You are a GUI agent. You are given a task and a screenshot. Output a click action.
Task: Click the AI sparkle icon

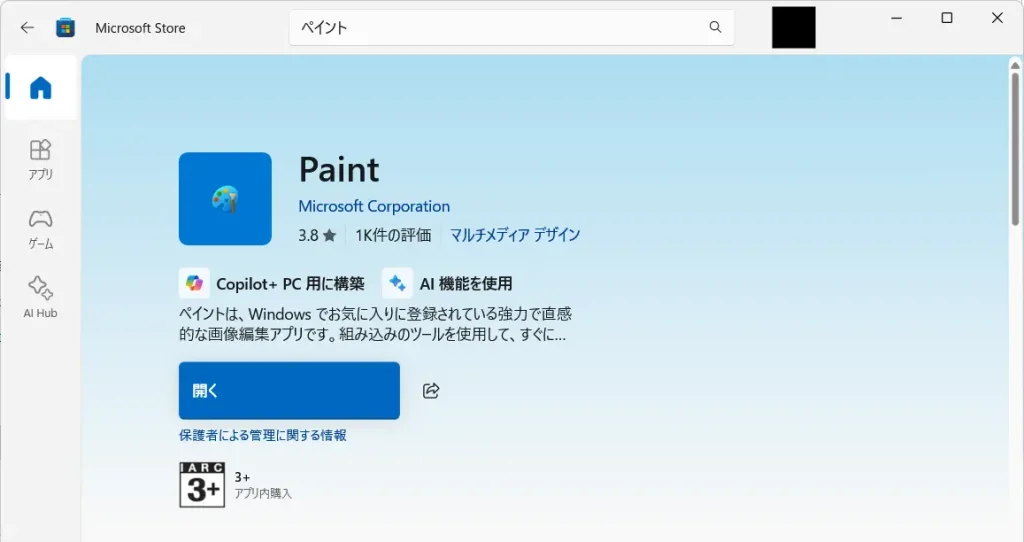click(397, 283)
